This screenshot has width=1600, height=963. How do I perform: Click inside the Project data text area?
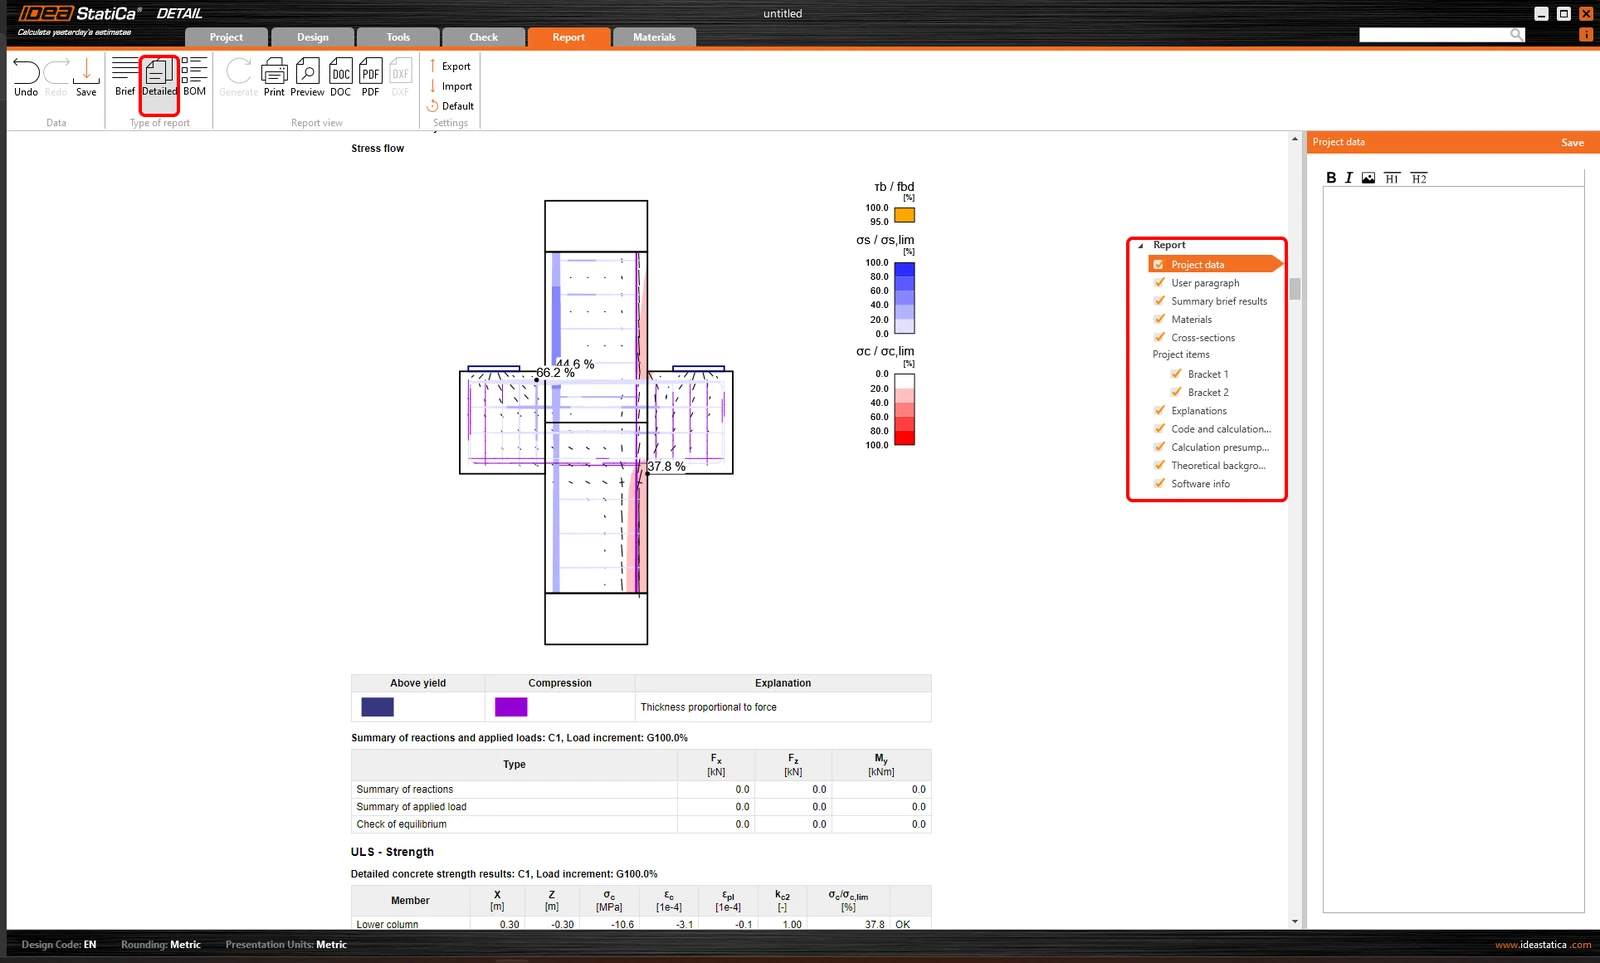1453,550
